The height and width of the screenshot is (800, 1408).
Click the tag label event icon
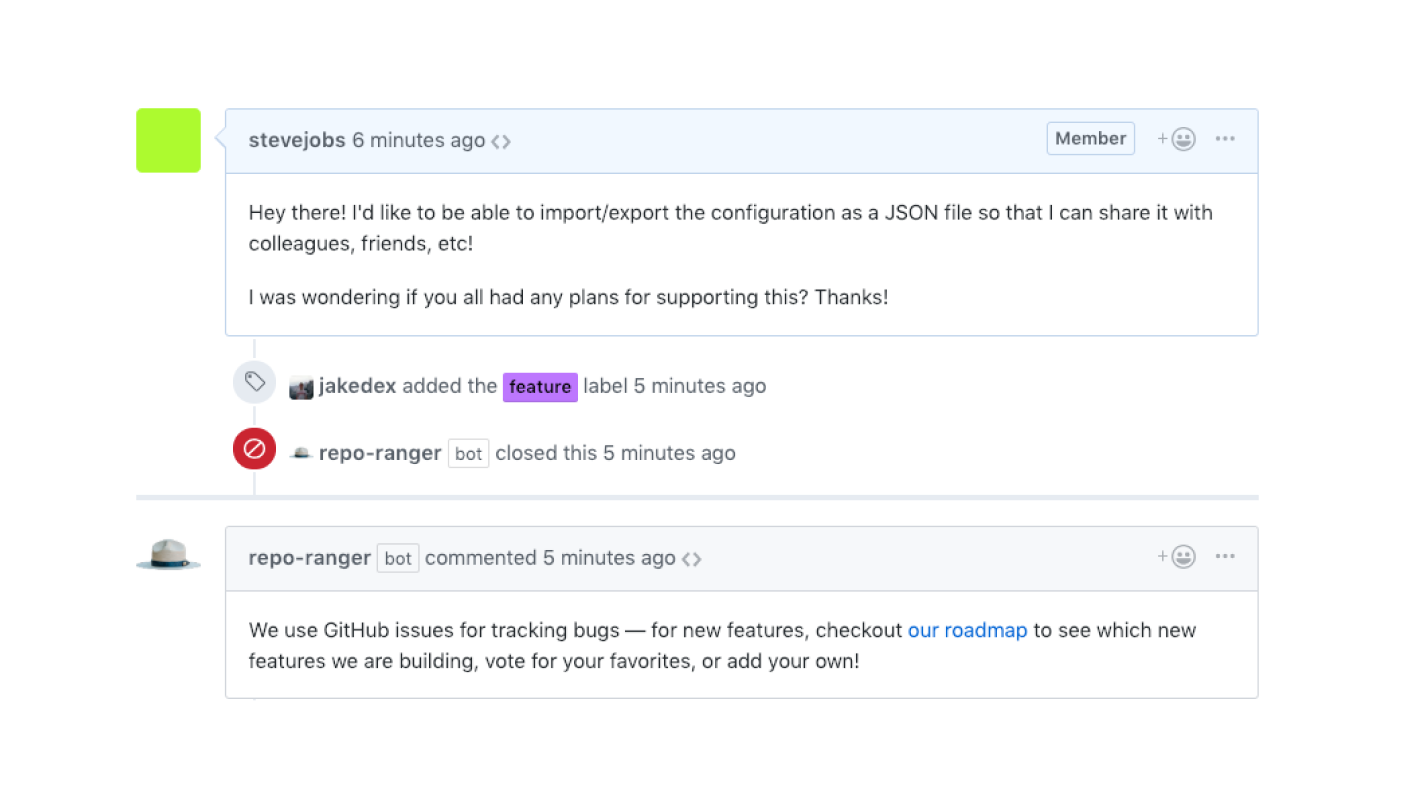coord(254,382)
